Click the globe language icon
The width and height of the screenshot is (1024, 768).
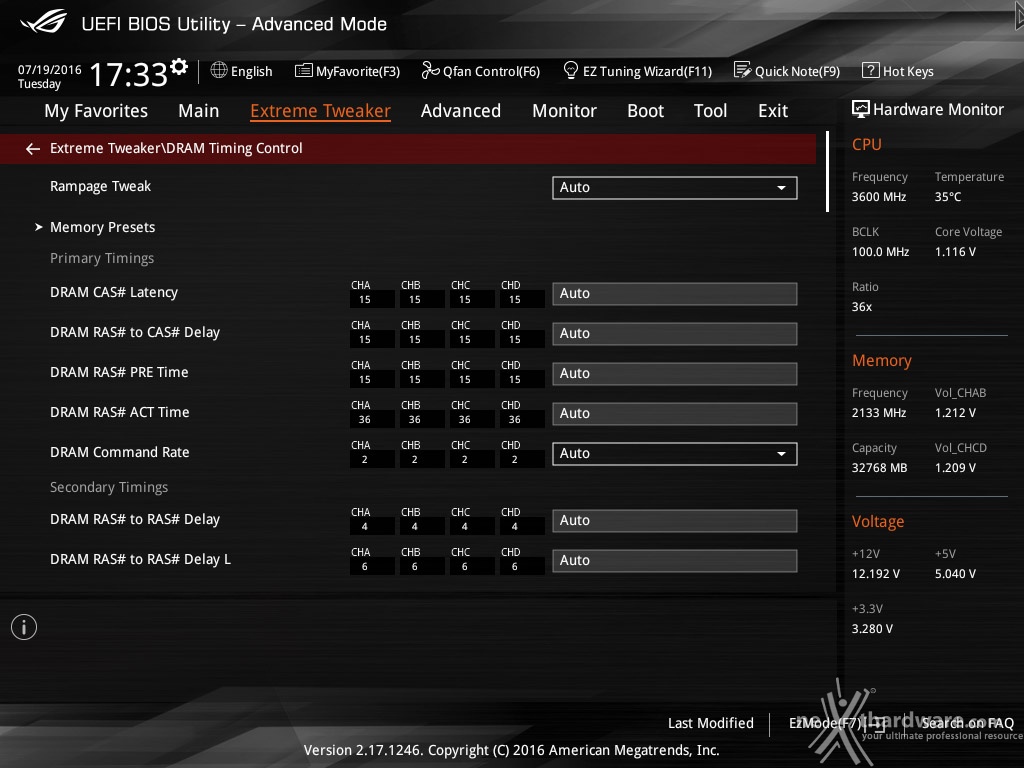coord(219,70)
